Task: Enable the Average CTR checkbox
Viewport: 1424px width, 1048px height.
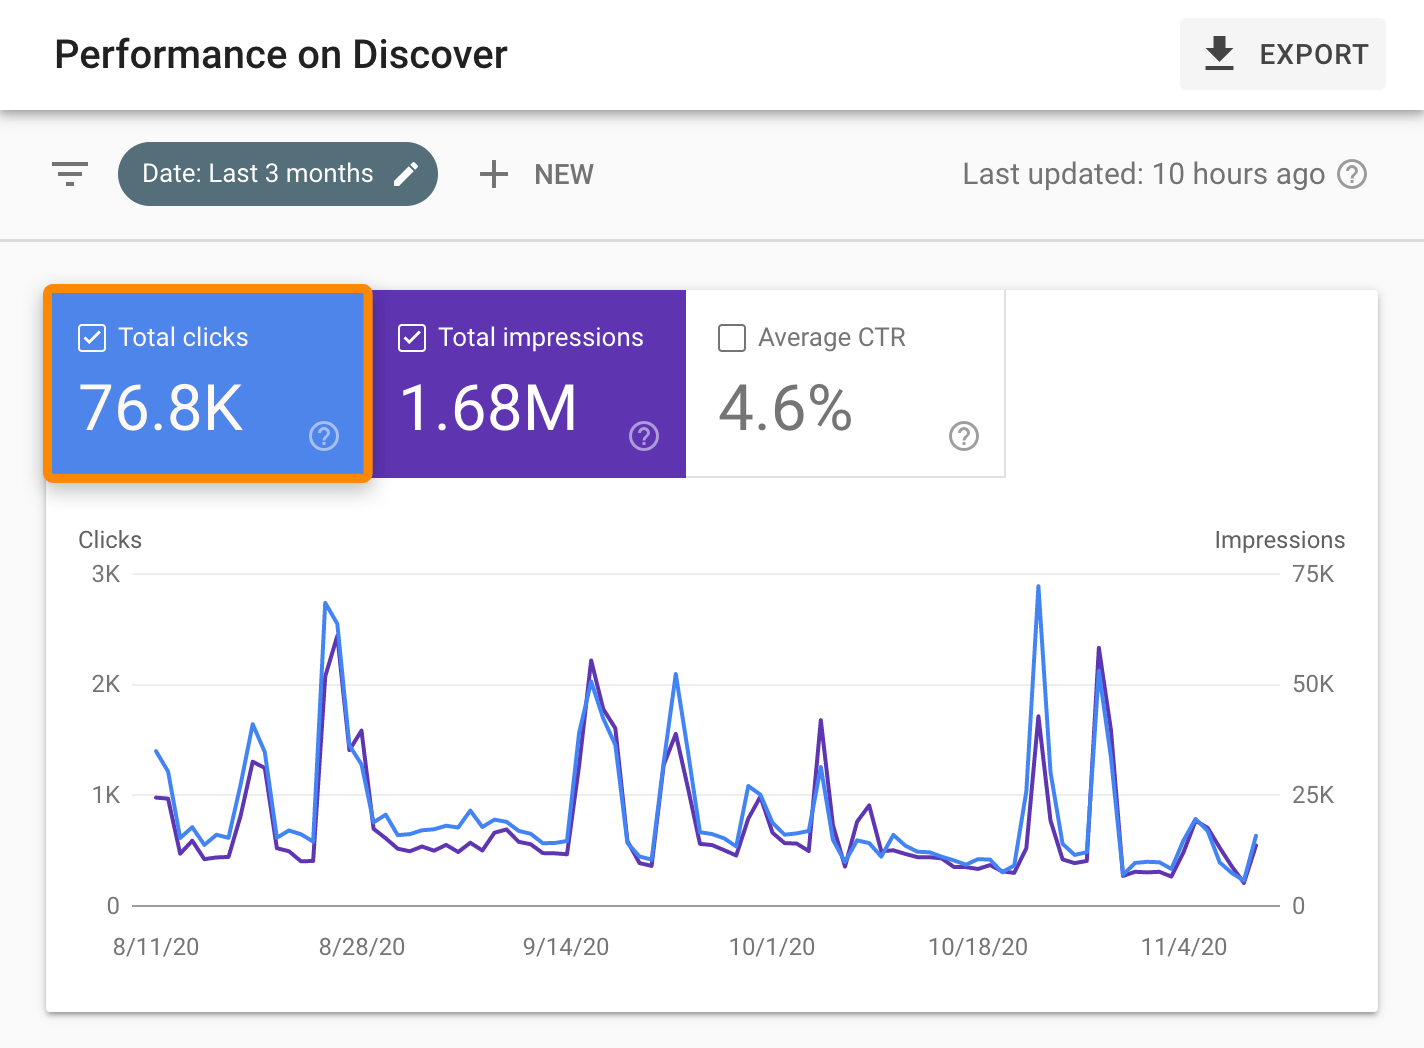Action: [731, 338]
